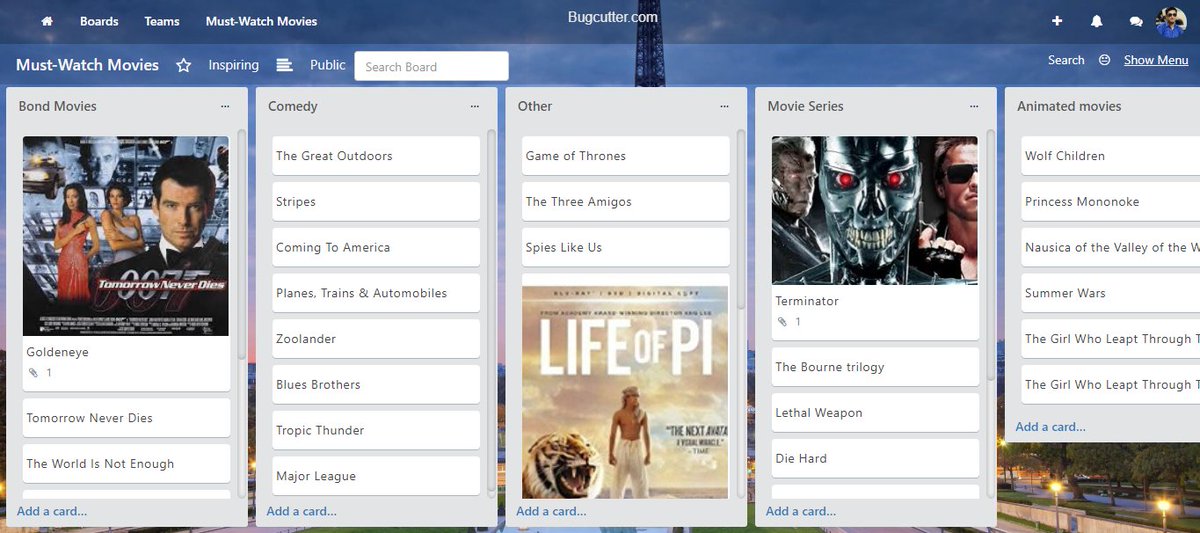Focus the Search Board input field

(x=431, y=66)
